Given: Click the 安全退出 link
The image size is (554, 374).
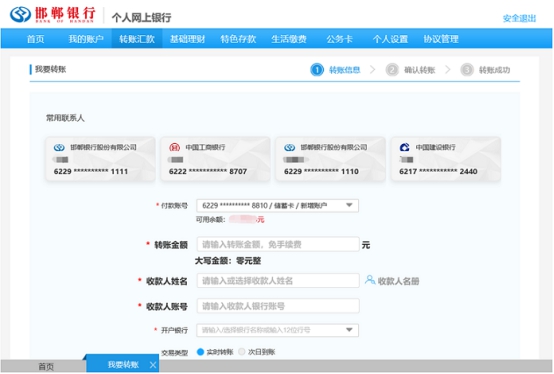Looking at the screenshot, I should 519,18.
